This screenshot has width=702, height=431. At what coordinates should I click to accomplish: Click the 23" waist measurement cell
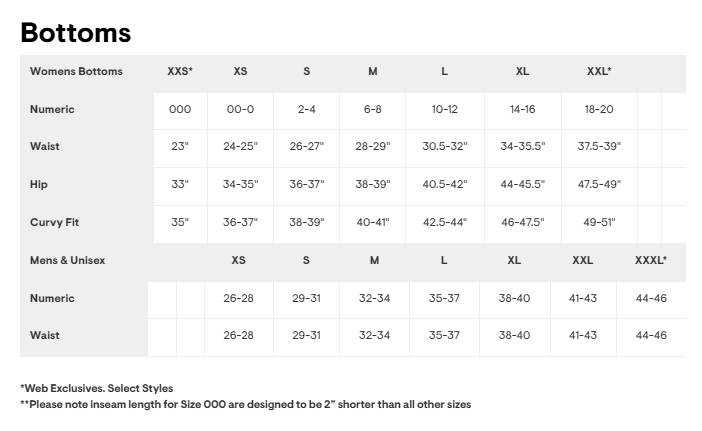(180, 146)
